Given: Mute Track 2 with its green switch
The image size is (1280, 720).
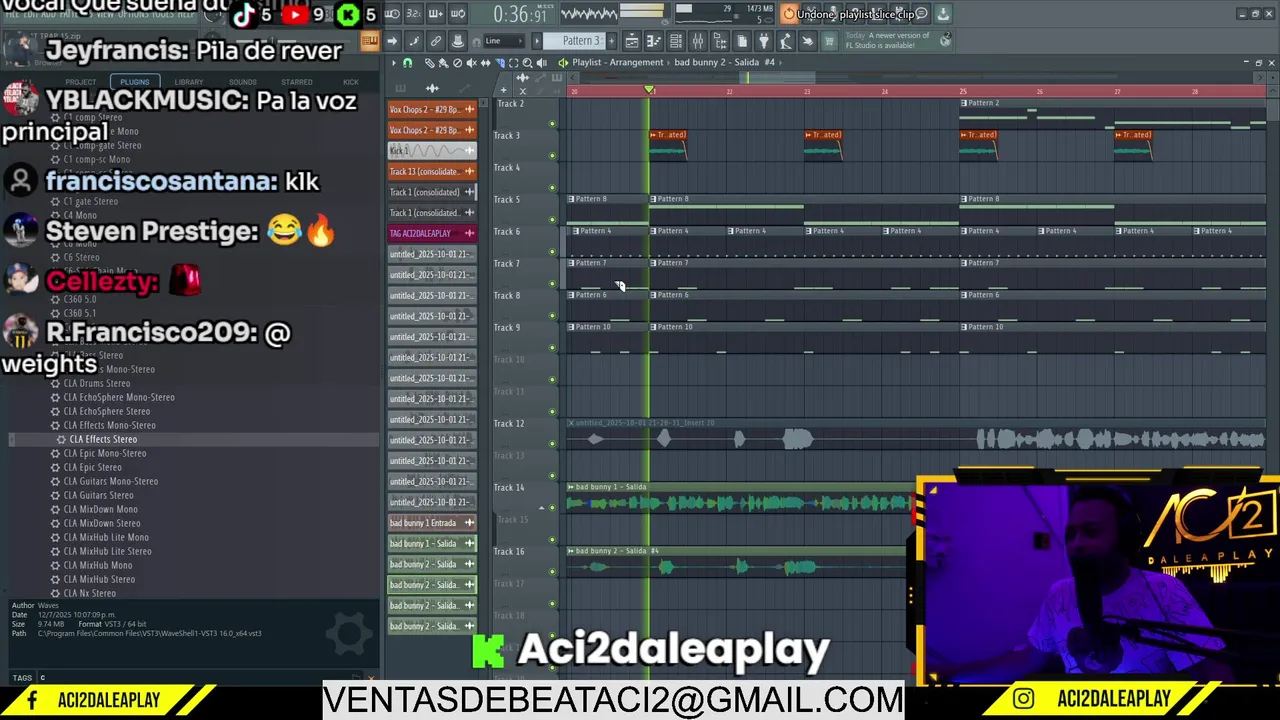Looking at the screenshot, I should pyautogui.click(x=552, y=124).
